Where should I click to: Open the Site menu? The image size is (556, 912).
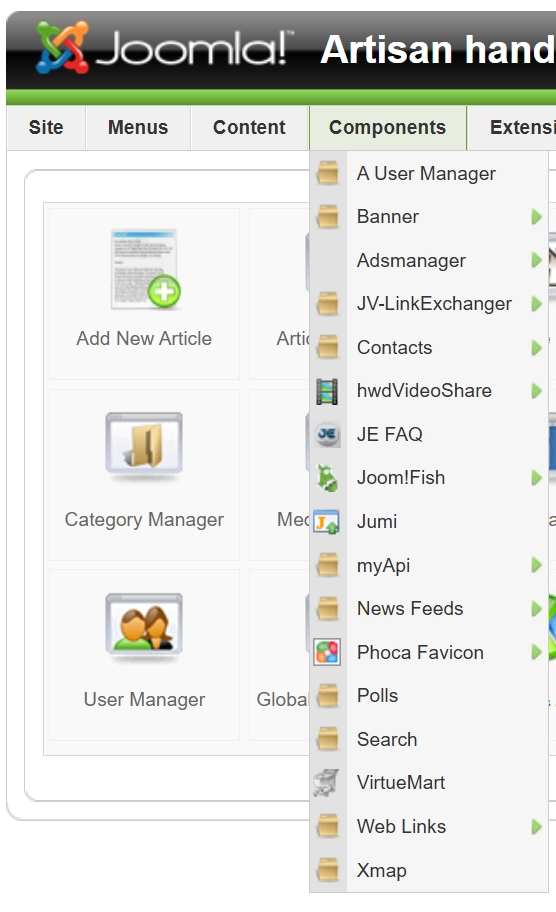(46, 127)
